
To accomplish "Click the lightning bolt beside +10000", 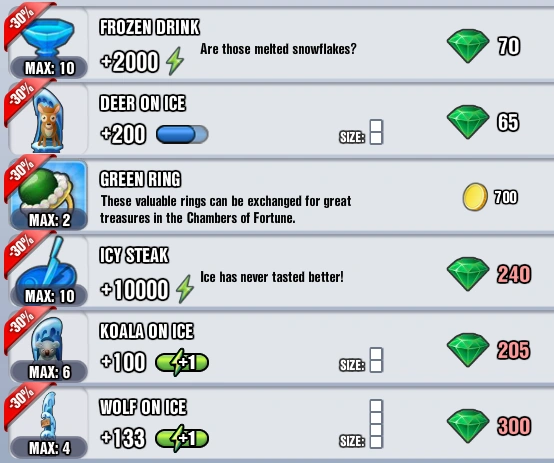I will (185, 289).
